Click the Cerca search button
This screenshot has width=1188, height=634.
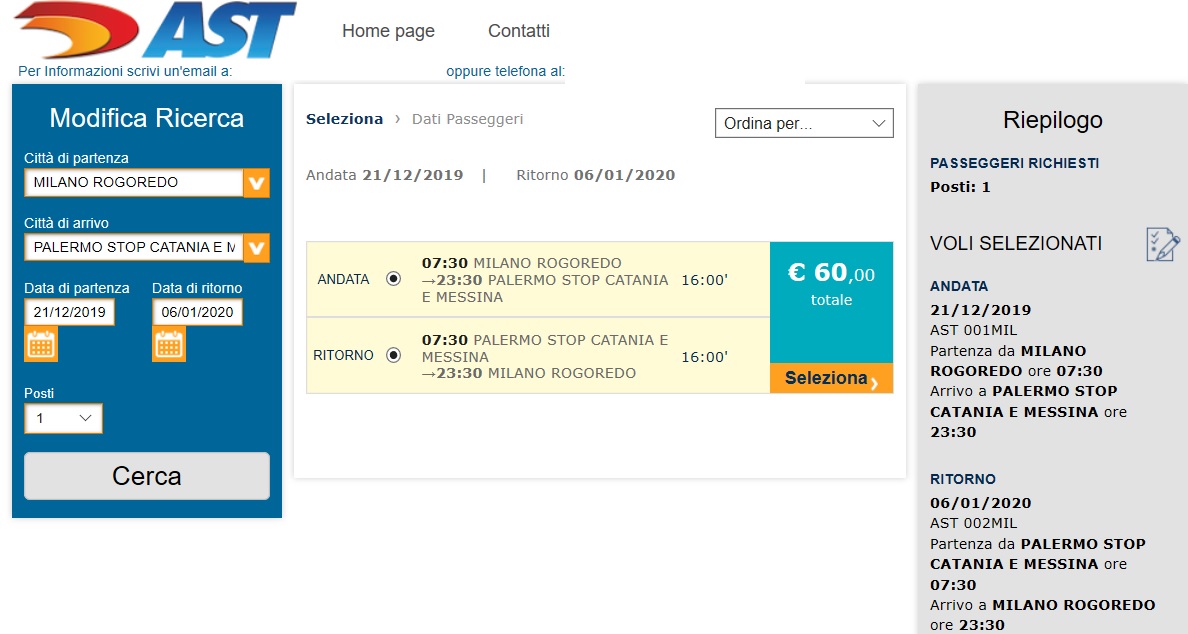(147, 476)
